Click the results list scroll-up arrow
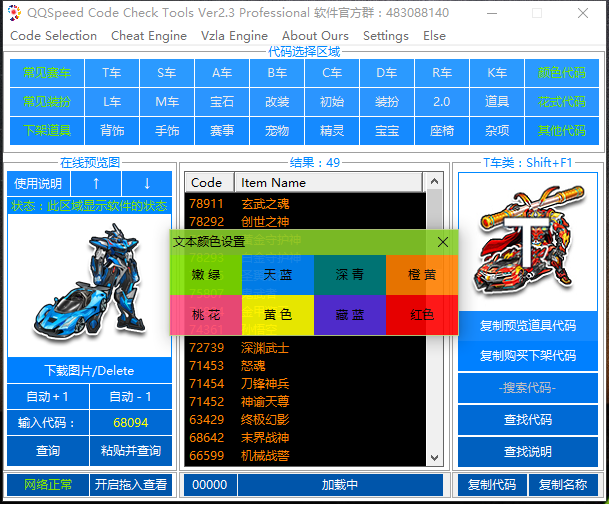Image resolution: width=609 pixels, height=508 pixels. [x=435, y=181]
